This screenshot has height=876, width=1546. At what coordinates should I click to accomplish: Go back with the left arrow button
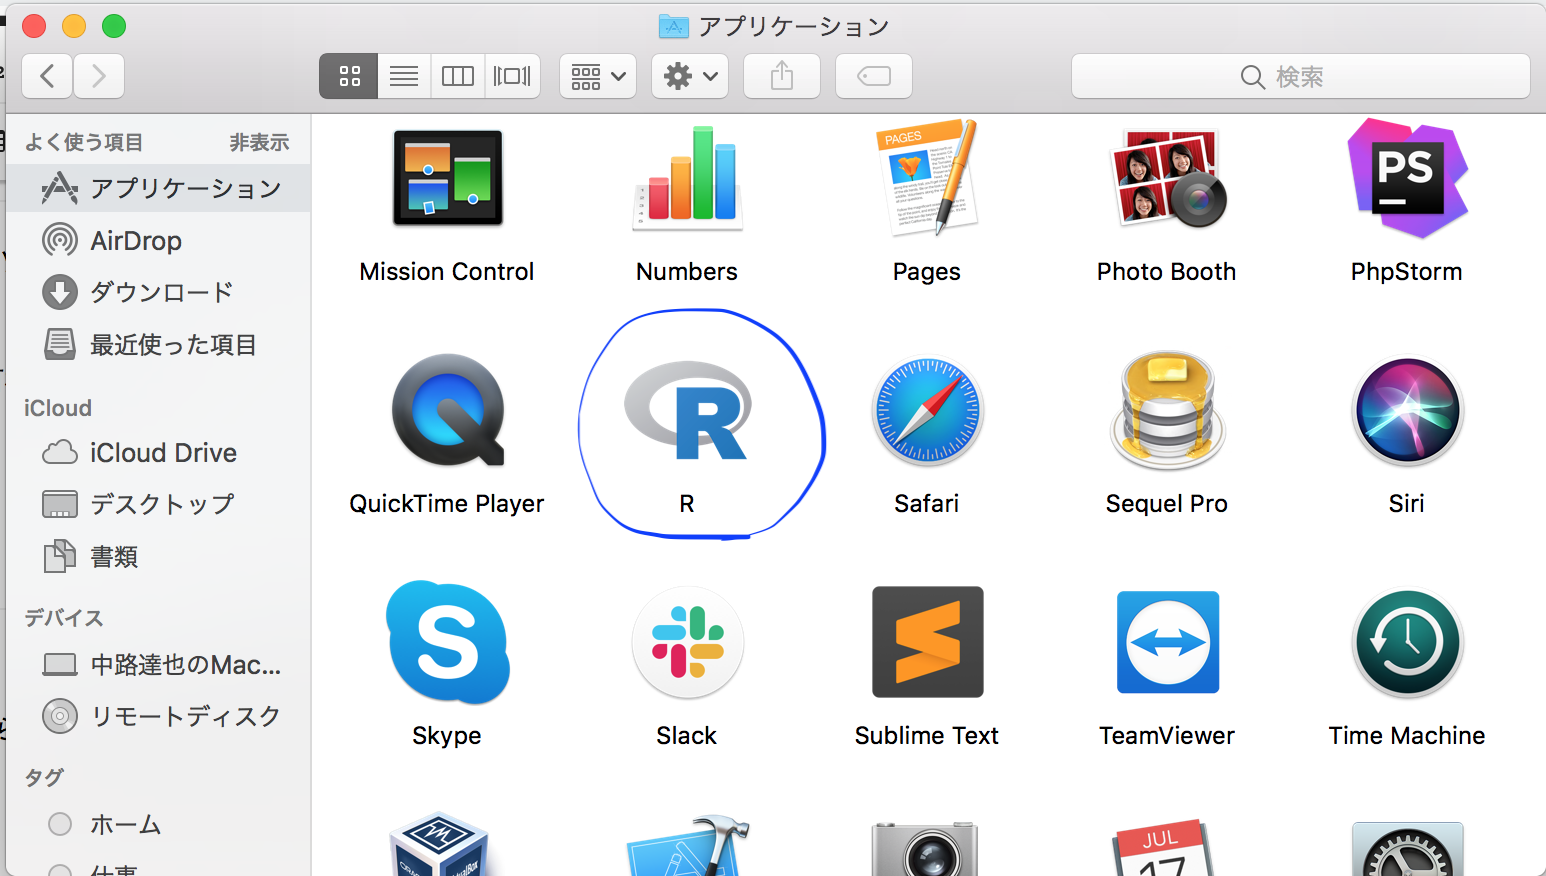(47, 76)
